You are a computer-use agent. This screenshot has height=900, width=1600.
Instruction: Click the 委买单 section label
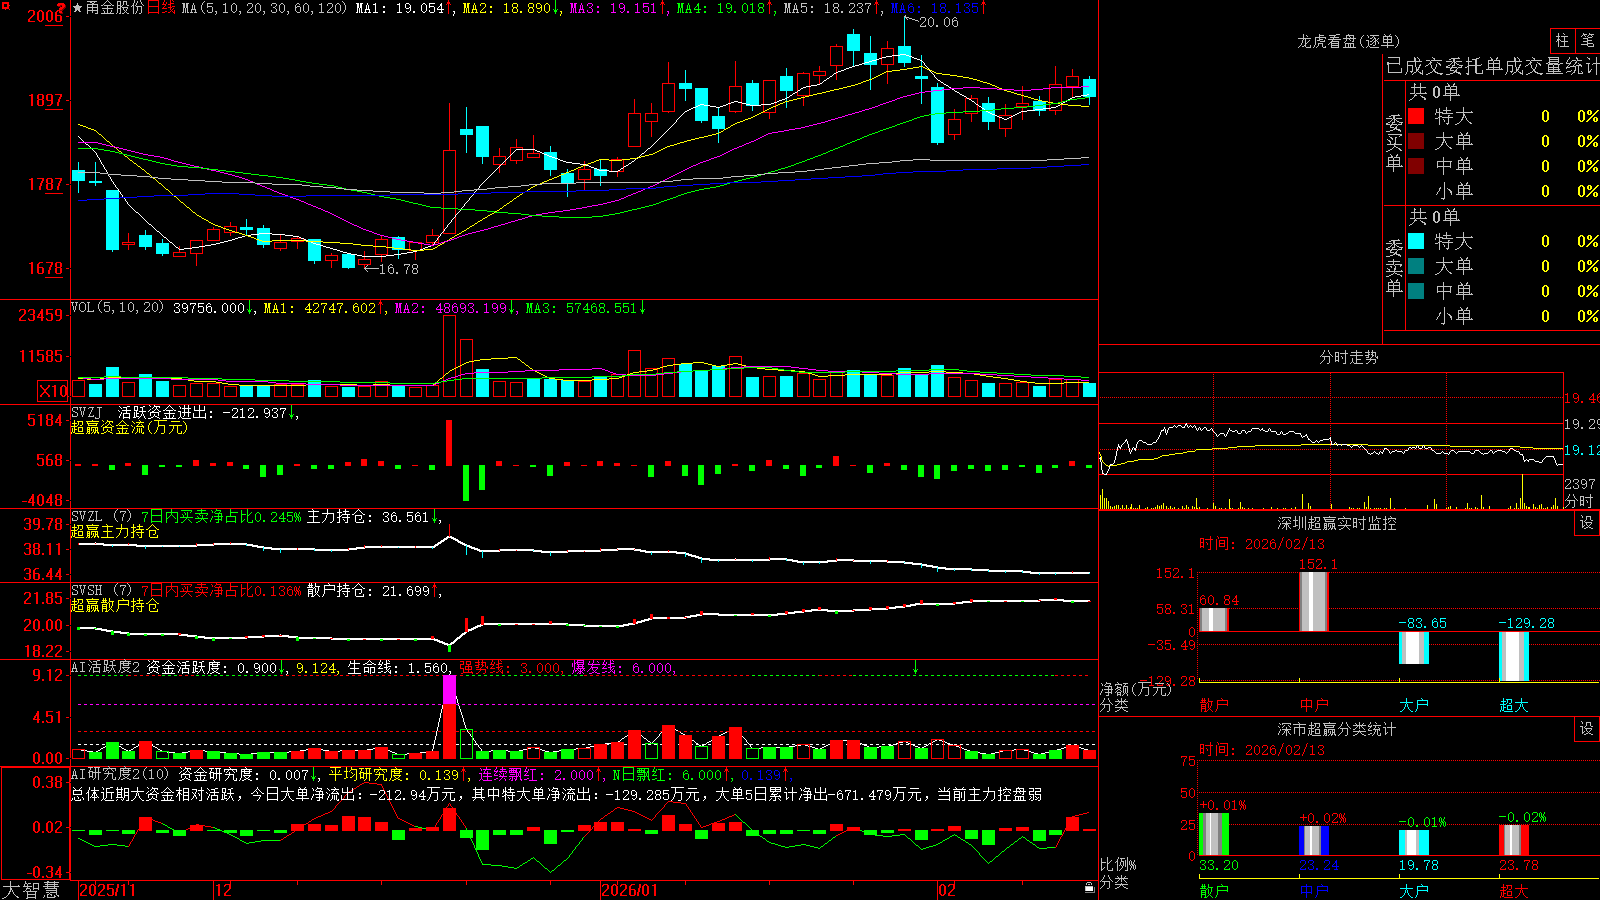click(x=1394, y=143)
